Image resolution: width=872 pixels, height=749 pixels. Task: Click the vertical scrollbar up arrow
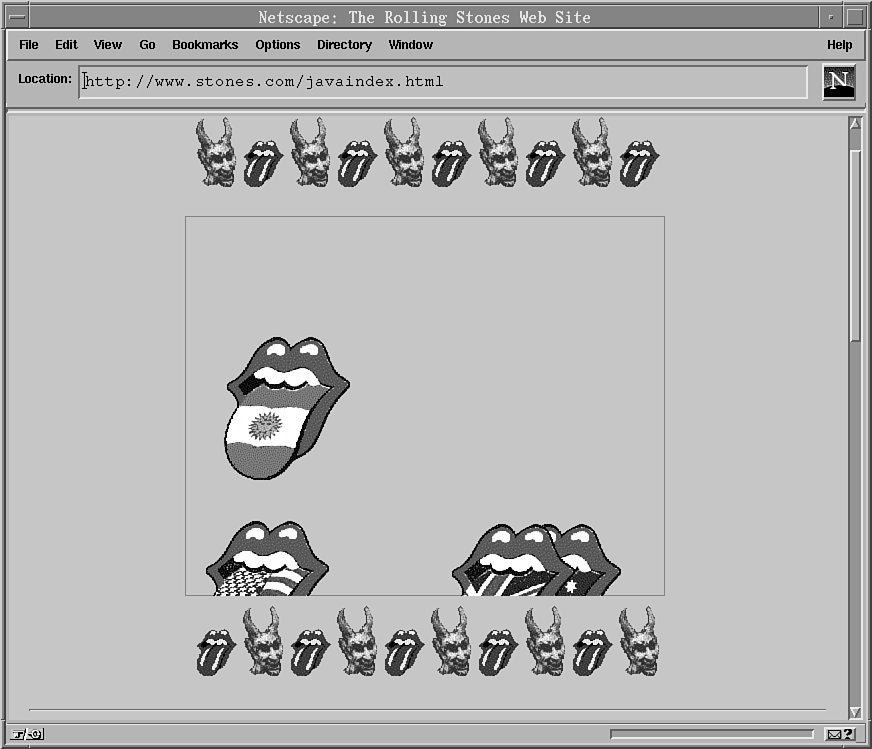point(855,123)
